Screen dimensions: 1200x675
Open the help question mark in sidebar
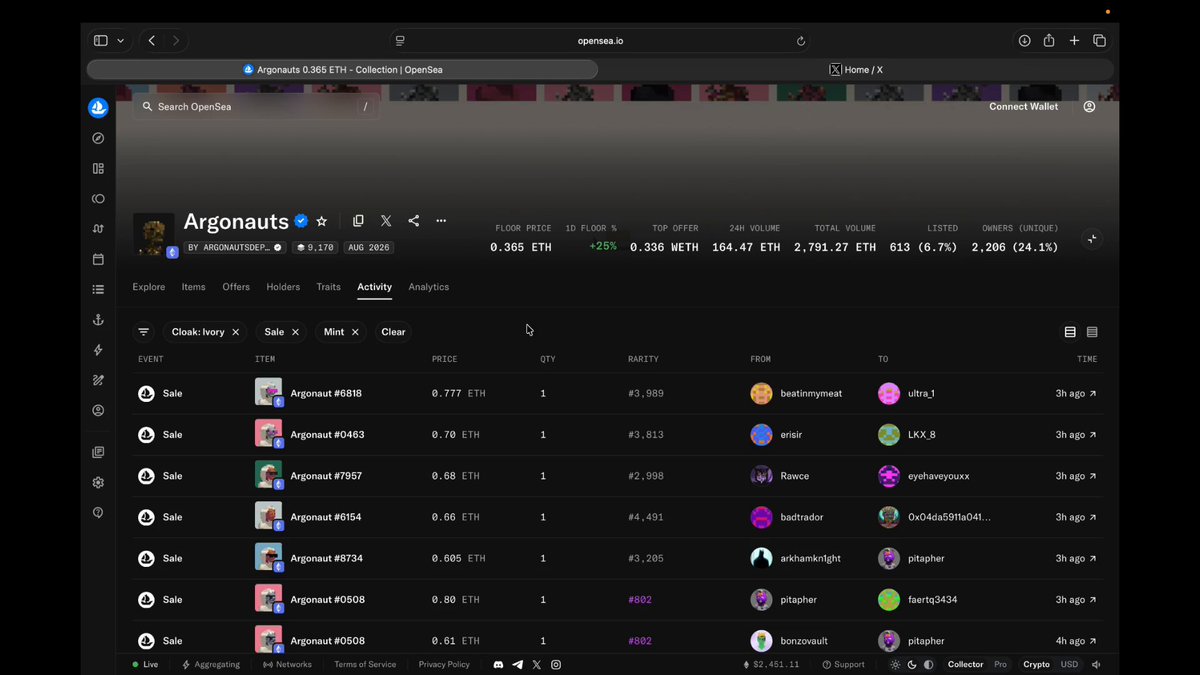[x=98, y=512]
